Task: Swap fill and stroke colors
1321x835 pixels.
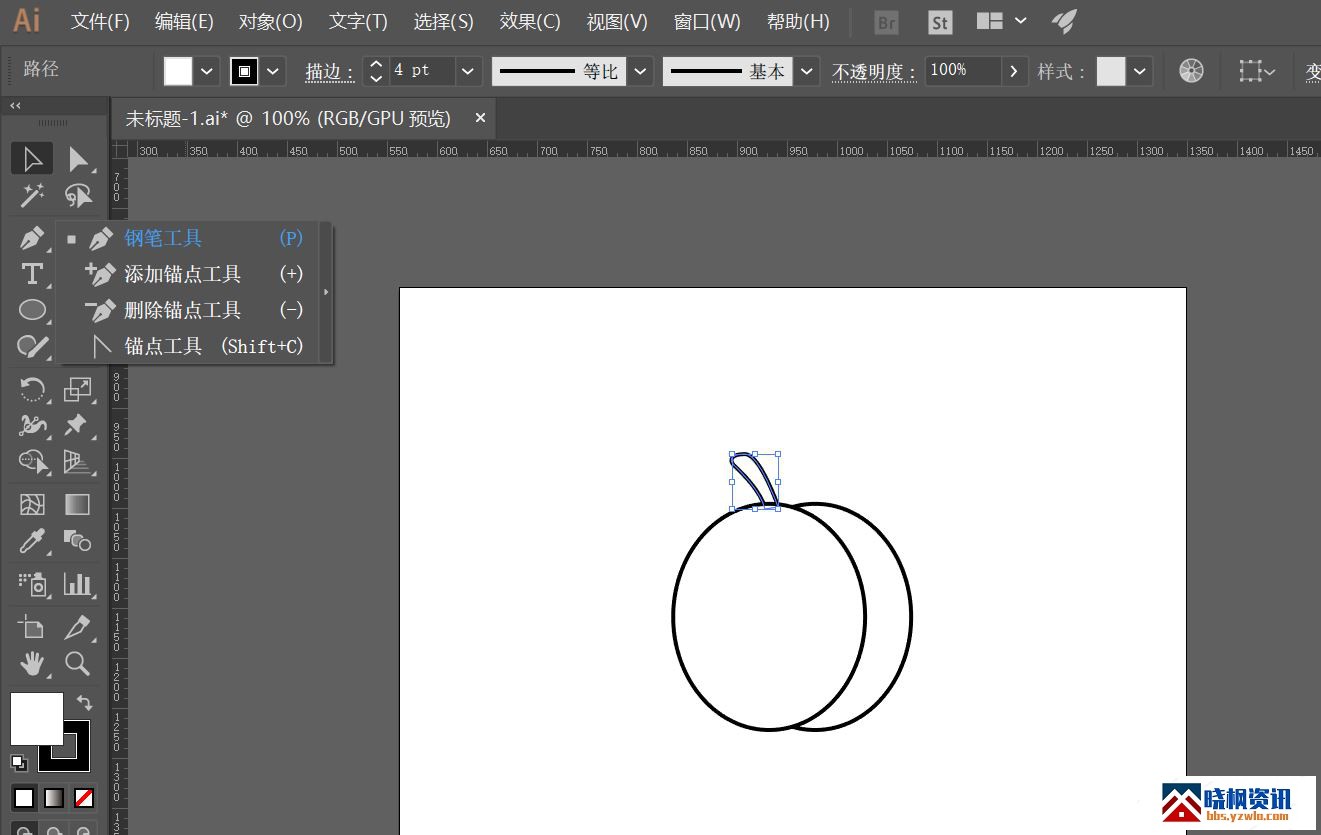Action: [84, 703]
